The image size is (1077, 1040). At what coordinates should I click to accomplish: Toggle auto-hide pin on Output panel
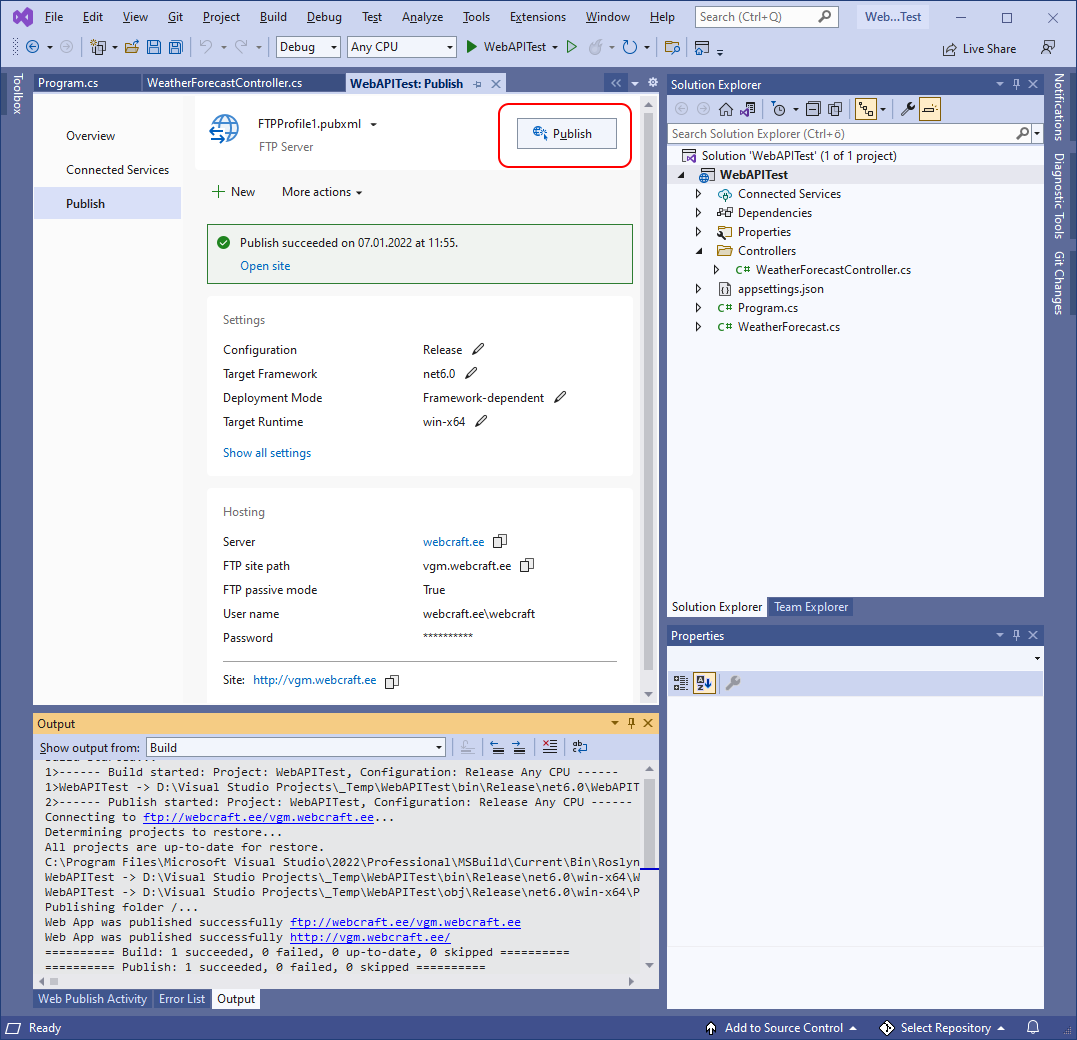click(x=631, y=723)
